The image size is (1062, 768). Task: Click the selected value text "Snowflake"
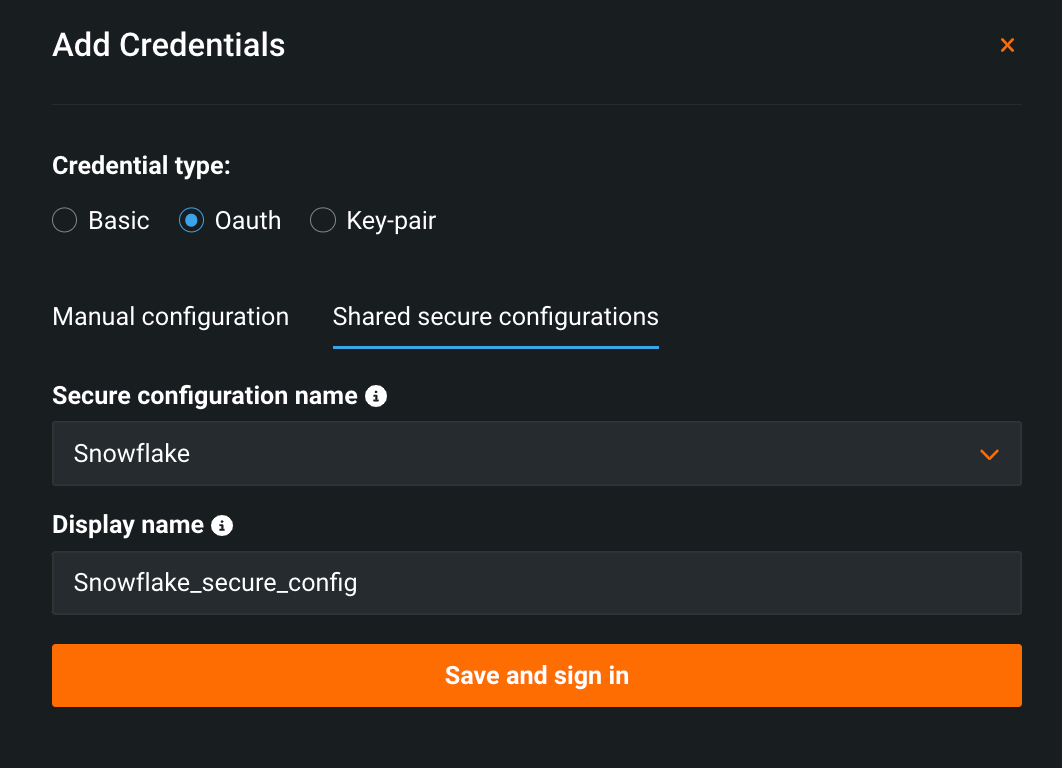[132, 454]
